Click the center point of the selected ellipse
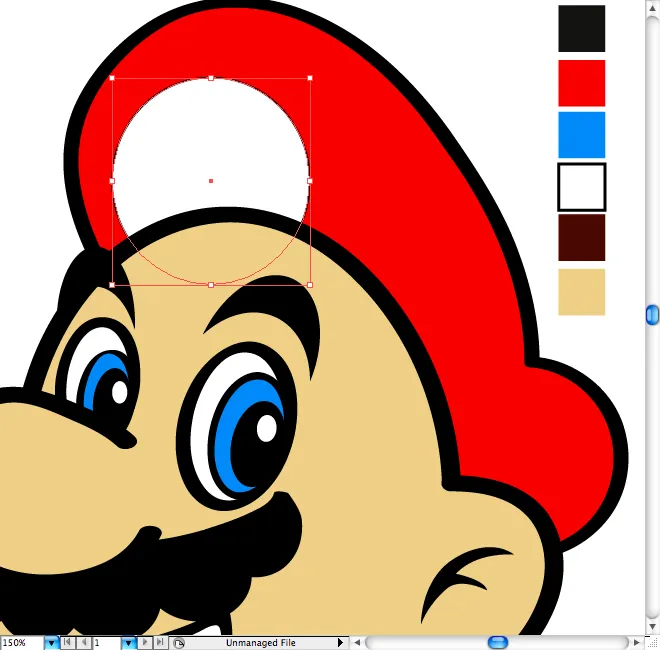660x650 pixels. pos(211,181)
